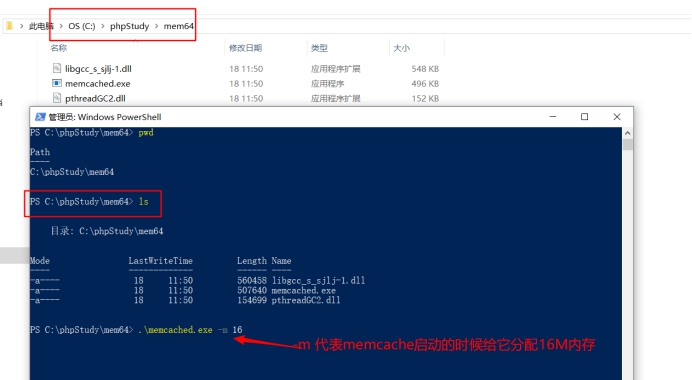Expand the chevron before 此电脑 in breadcrumb
The height and width of the screenshot is (380, 692).
click(21, 26)
